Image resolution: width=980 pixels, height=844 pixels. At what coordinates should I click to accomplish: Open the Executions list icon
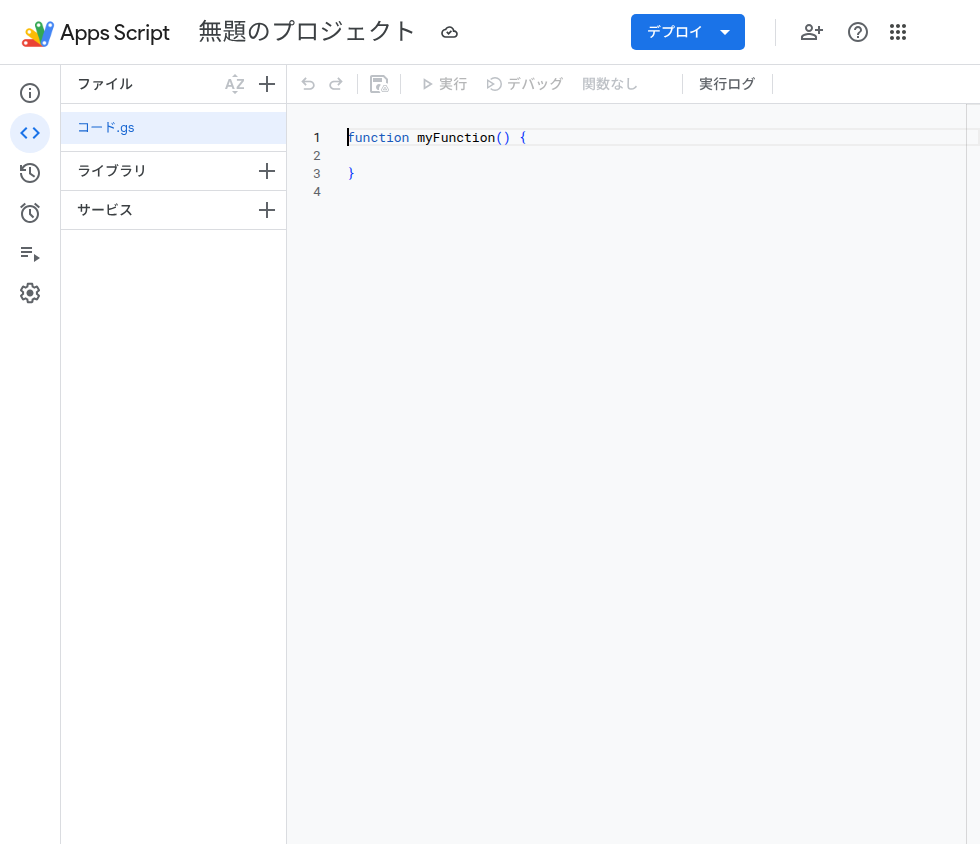click(30, 253)
